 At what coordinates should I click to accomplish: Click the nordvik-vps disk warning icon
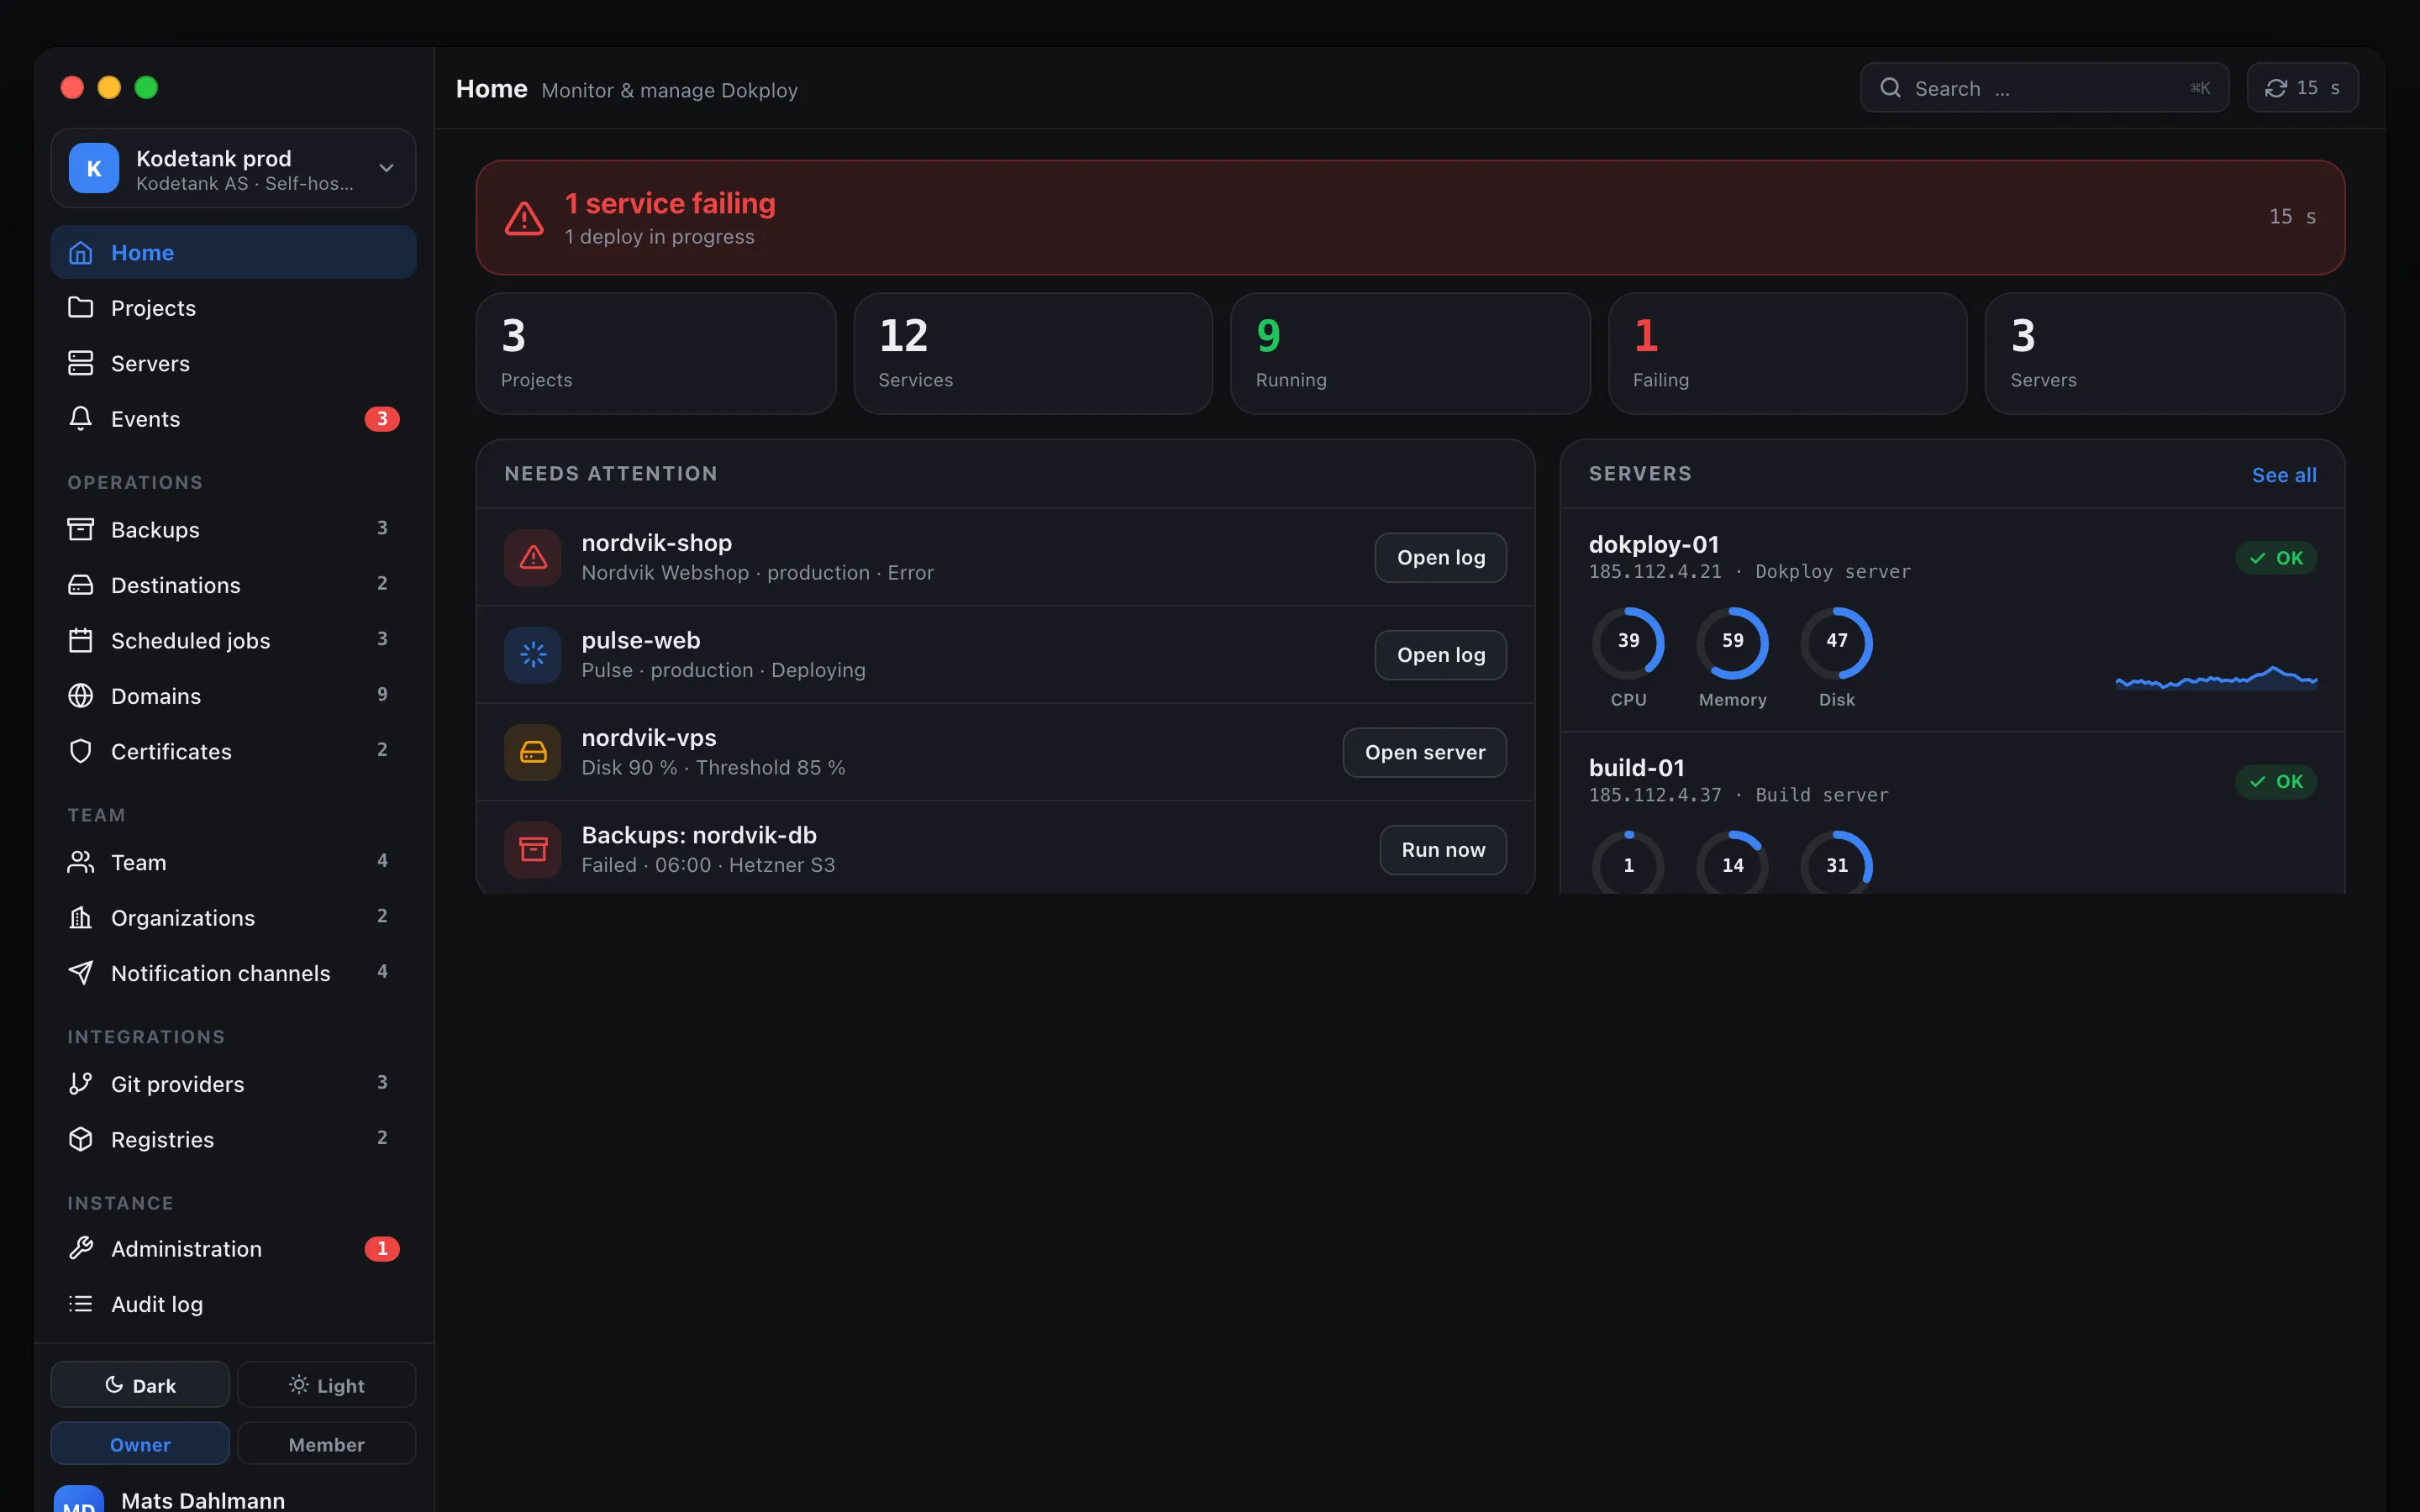533,752
